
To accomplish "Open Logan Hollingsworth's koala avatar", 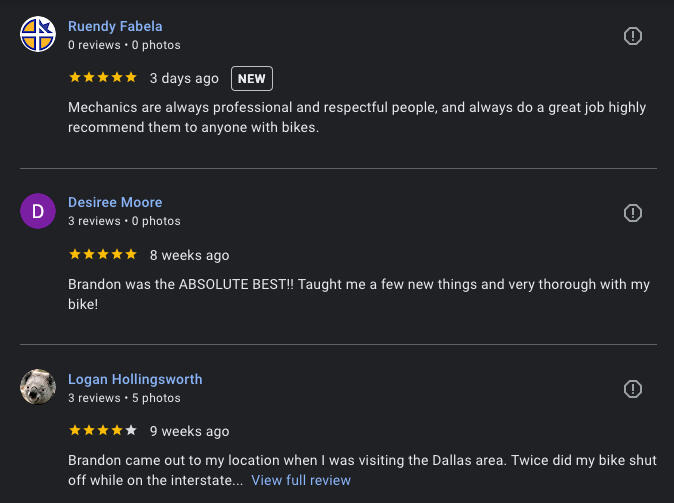I will (x=38, y=387).
